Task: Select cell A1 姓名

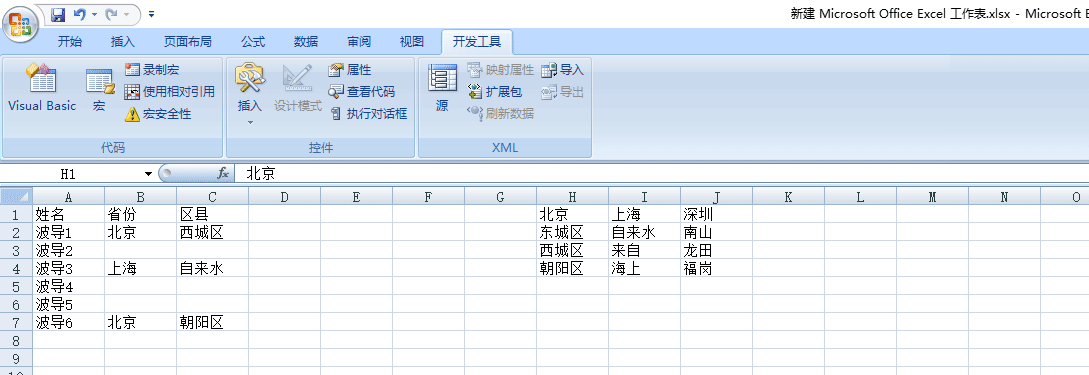Action: (x=68, y=214)
